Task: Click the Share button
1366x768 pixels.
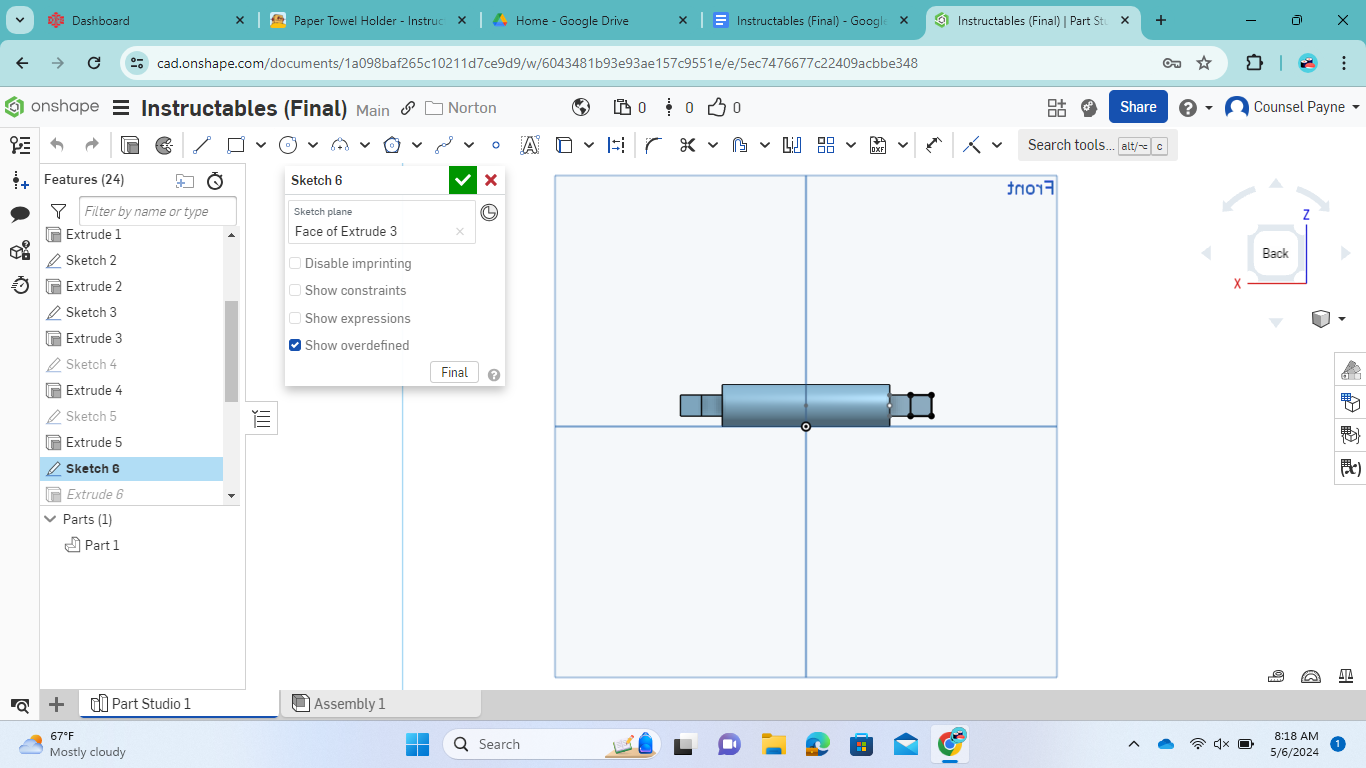Action: [x=1138, y=107]
